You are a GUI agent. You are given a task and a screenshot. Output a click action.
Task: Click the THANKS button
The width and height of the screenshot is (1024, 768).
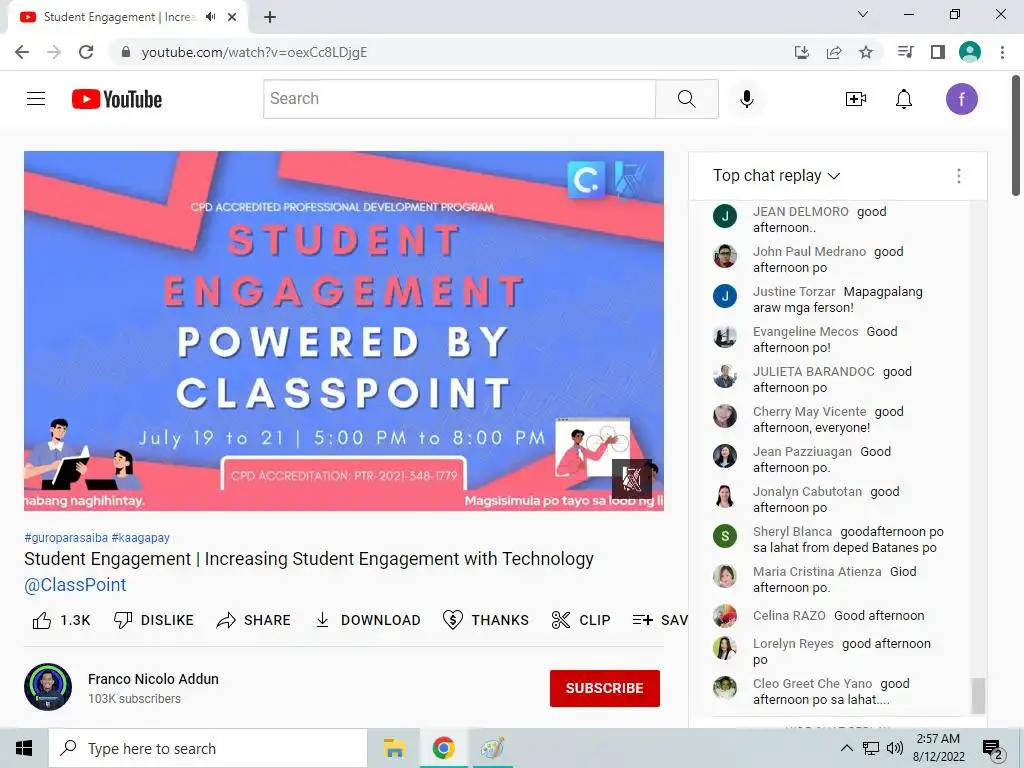point(485,620)
